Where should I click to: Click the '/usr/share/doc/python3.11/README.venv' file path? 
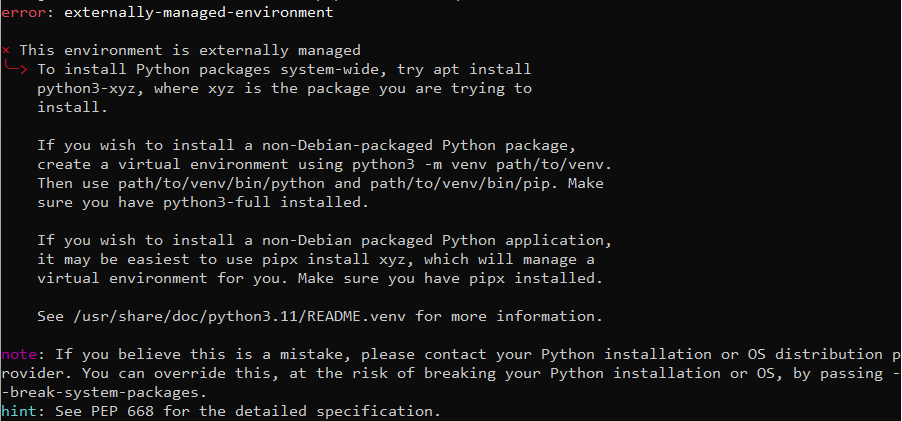(239, 317)
